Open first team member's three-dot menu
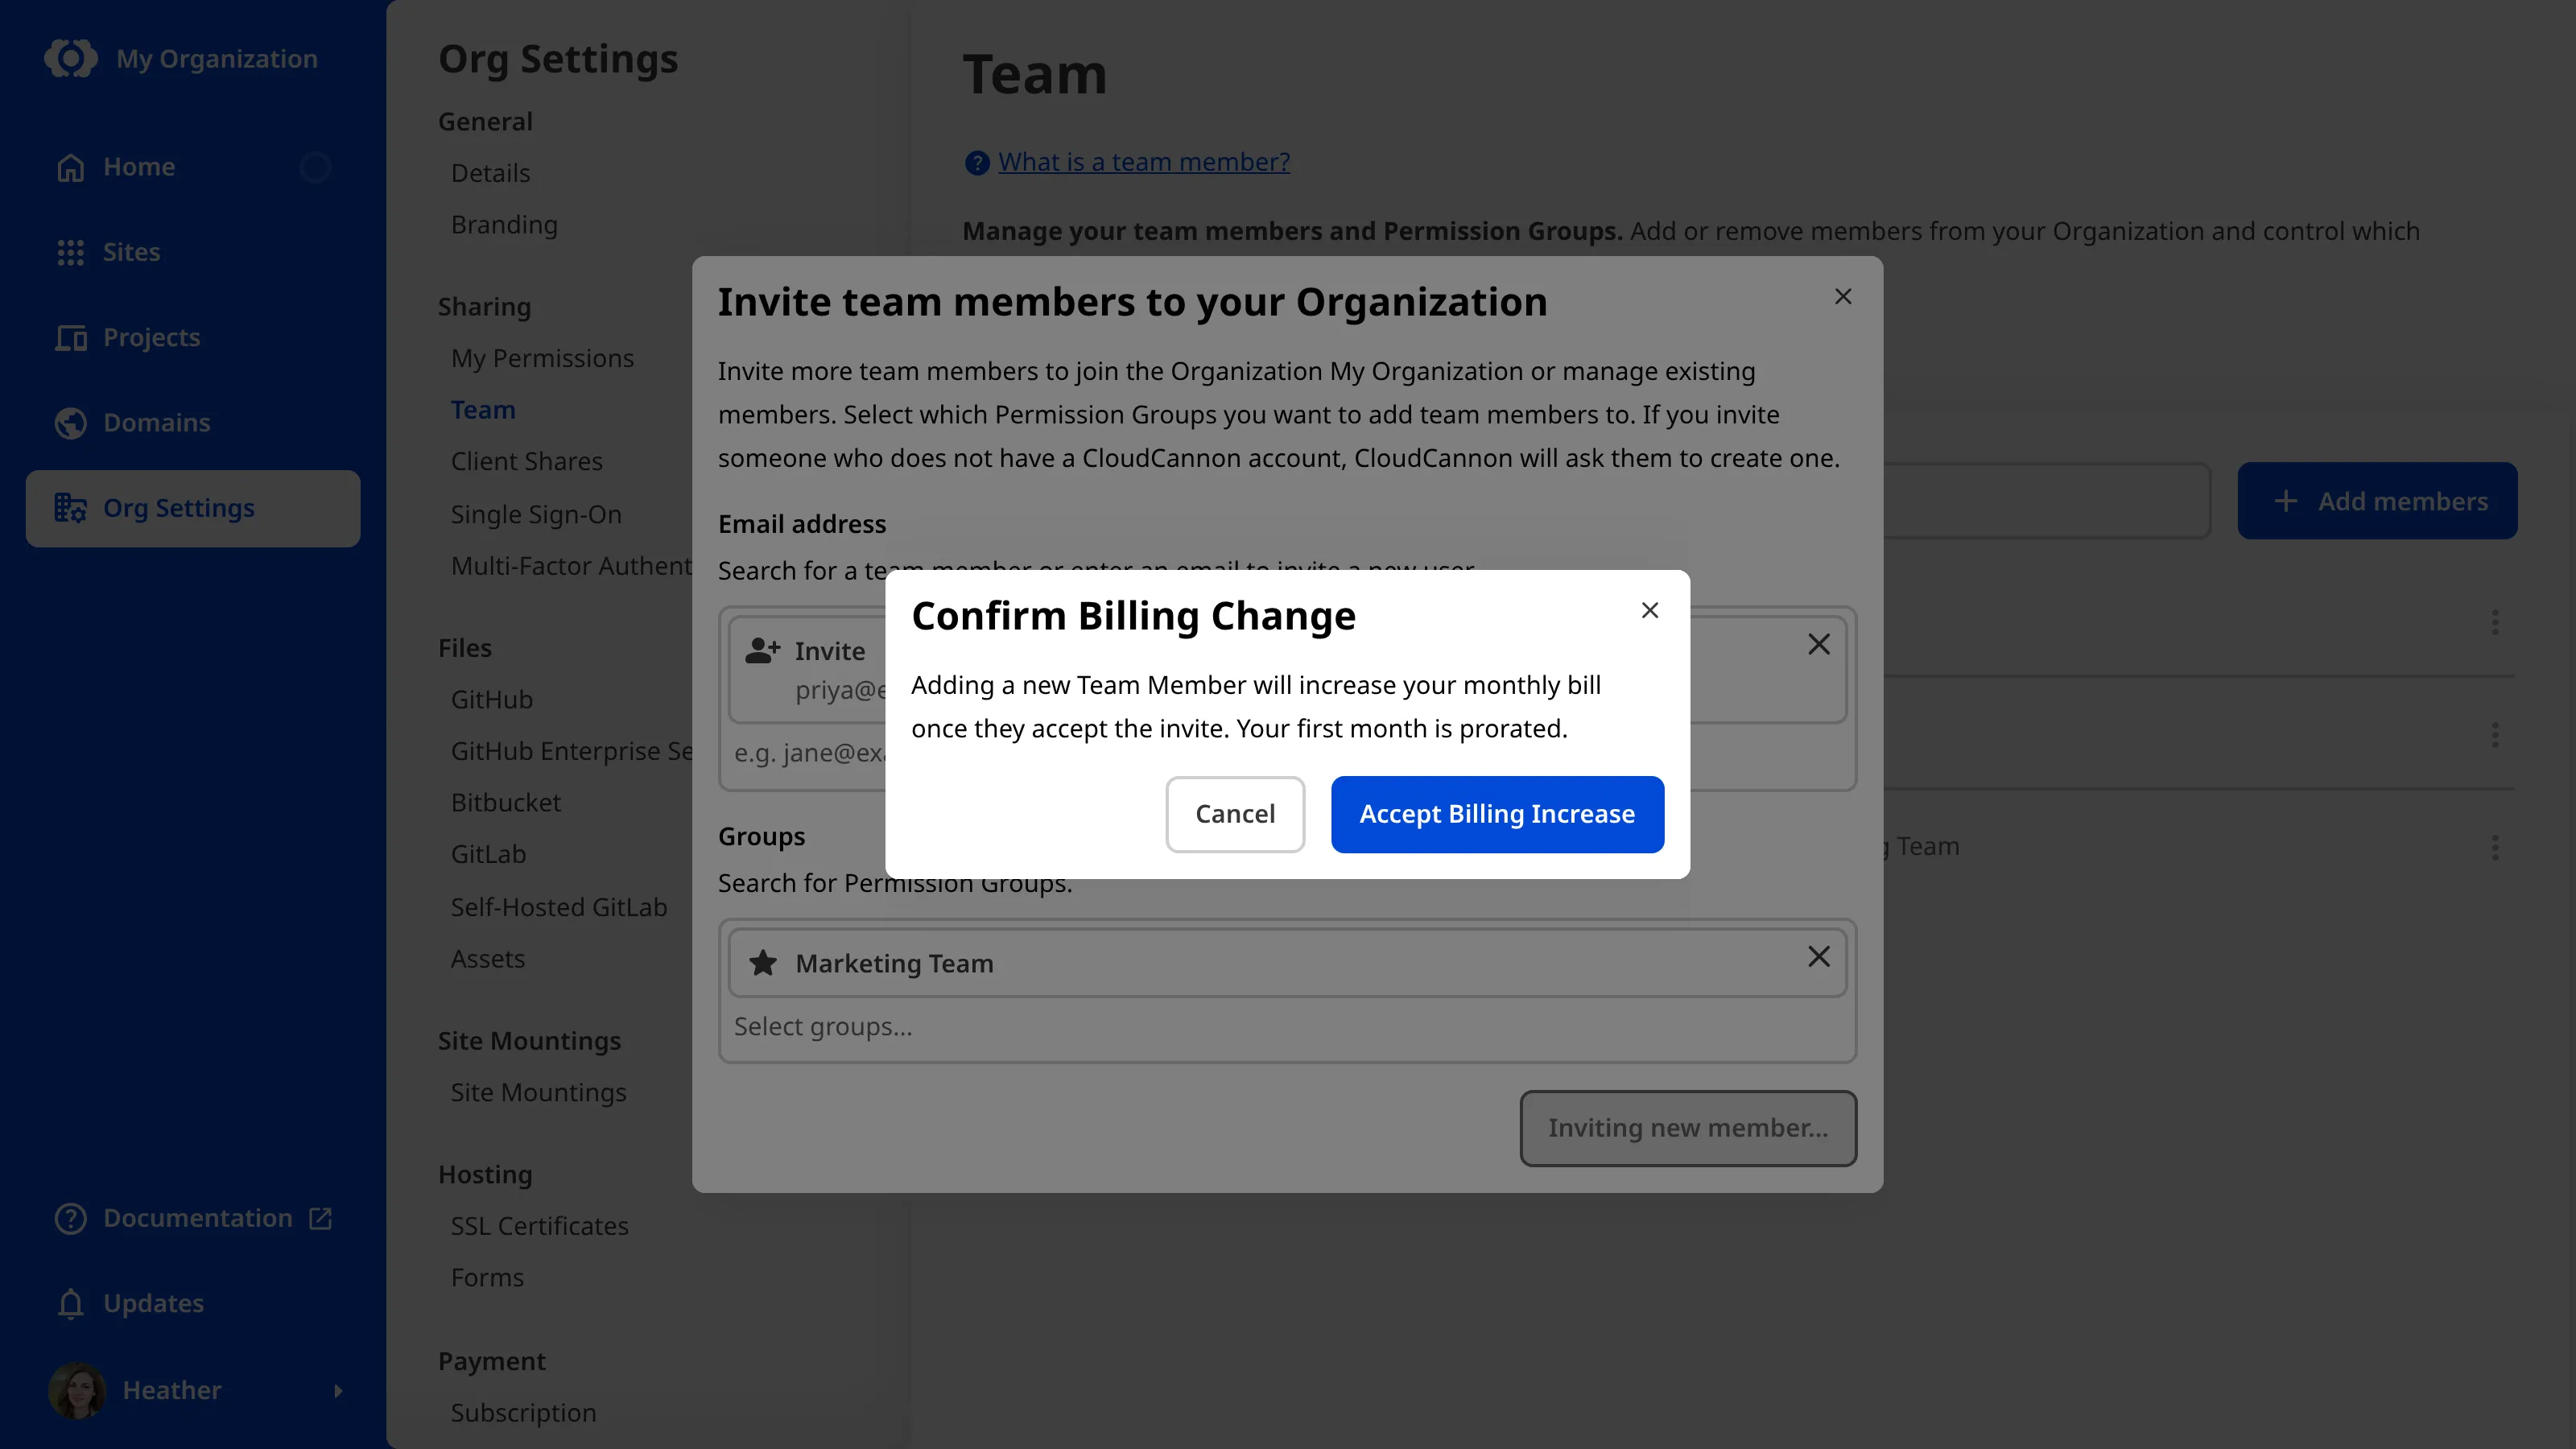The width and height of the screenshot is (2576, 1449). pos(2495,622)
